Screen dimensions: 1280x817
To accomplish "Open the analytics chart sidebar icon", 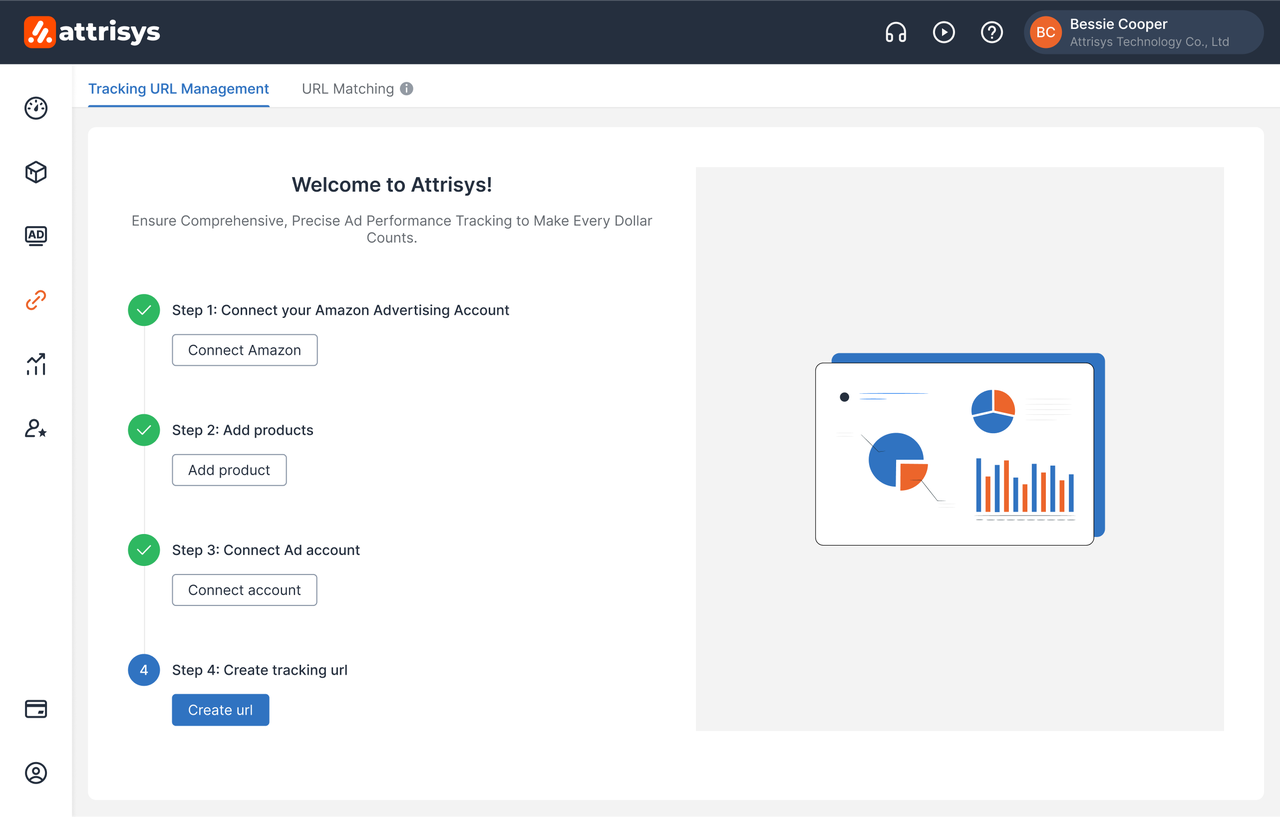I will (36, 364).
